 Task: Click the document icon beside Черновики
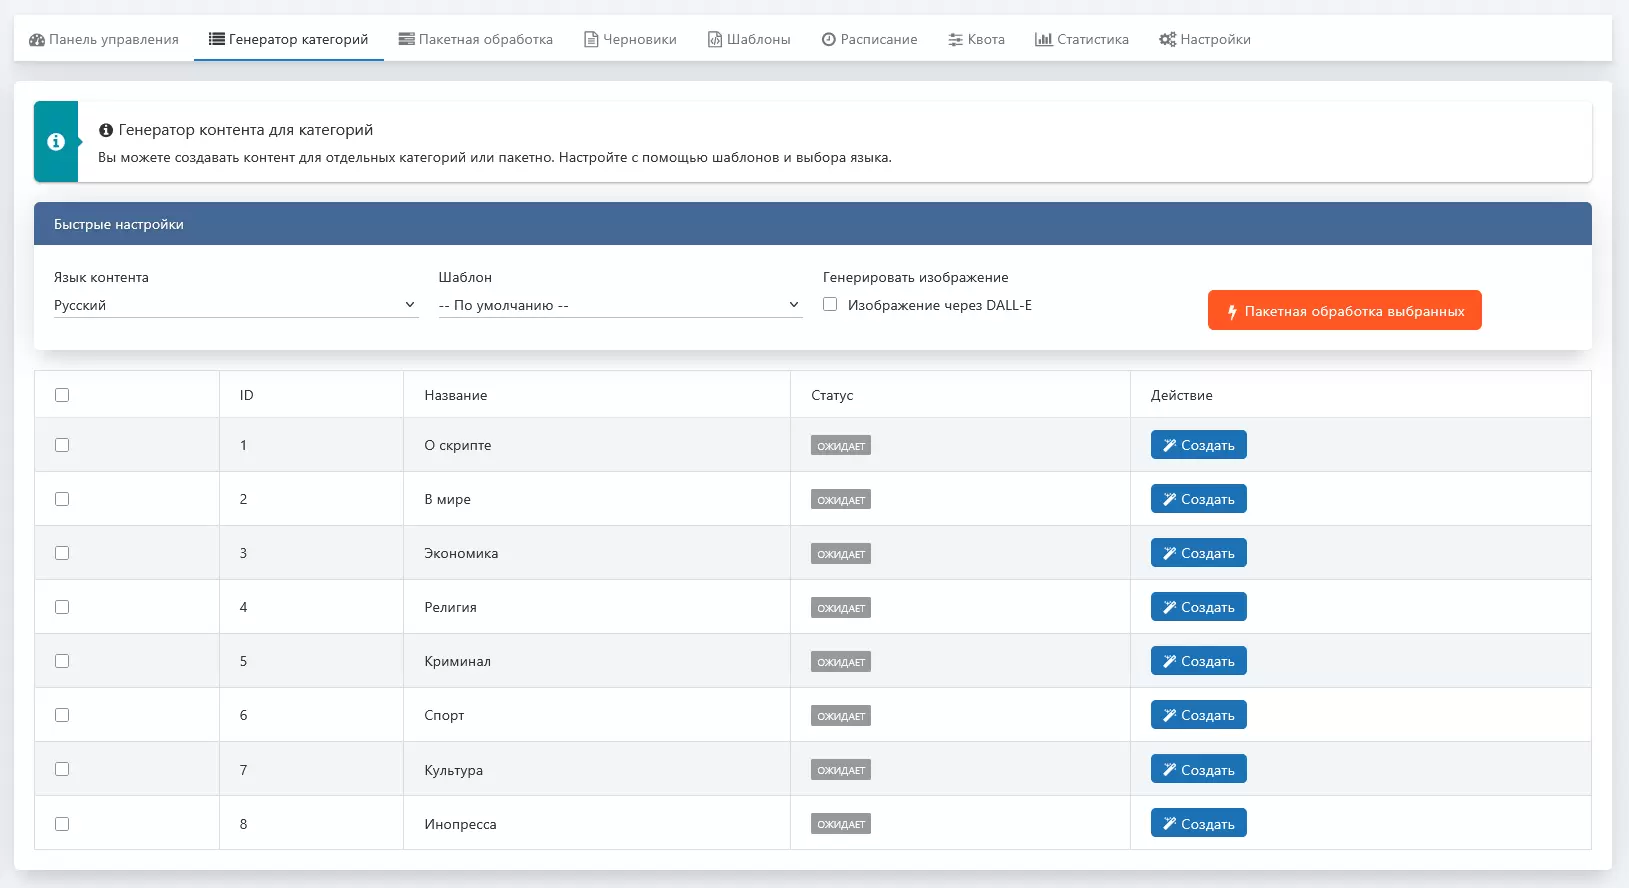point(591,40)
